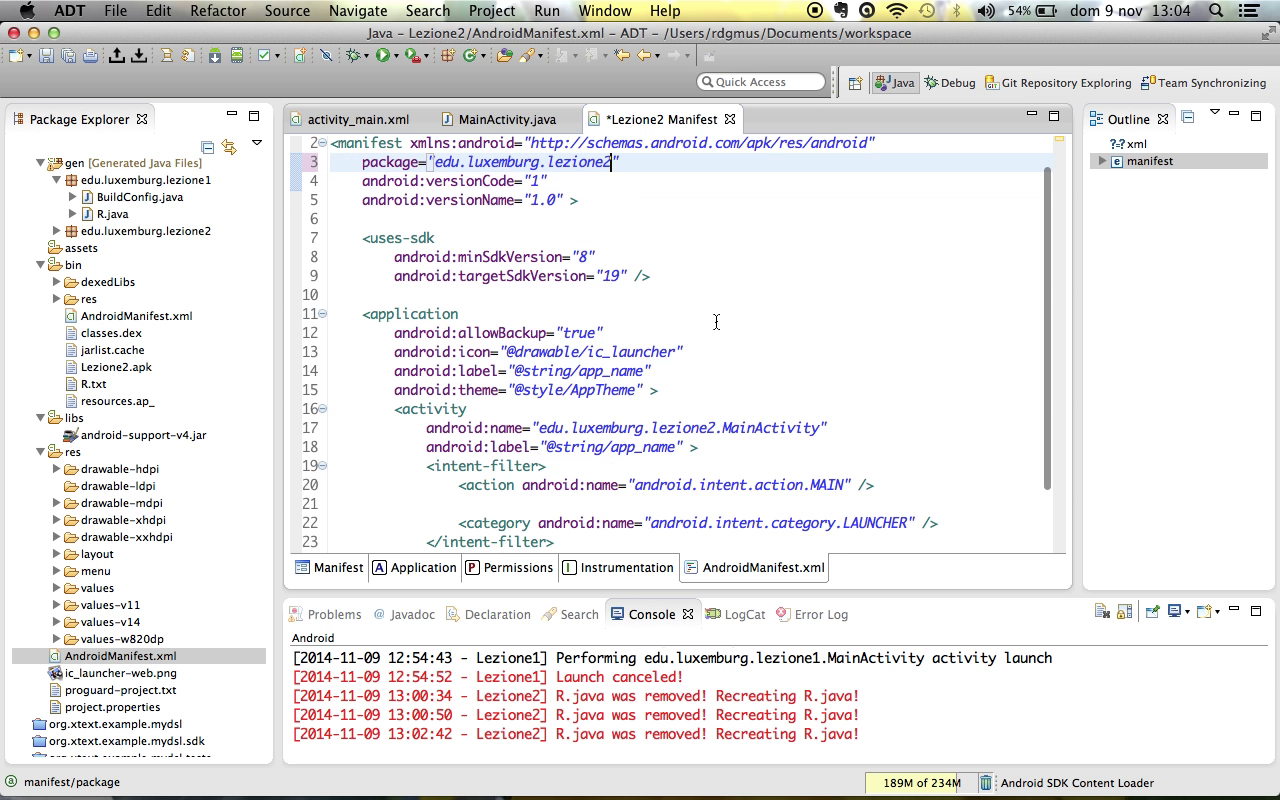Screen dimensions: 1280x800
Task: Switch to Application manifest tab
Action: coord(414,568)
